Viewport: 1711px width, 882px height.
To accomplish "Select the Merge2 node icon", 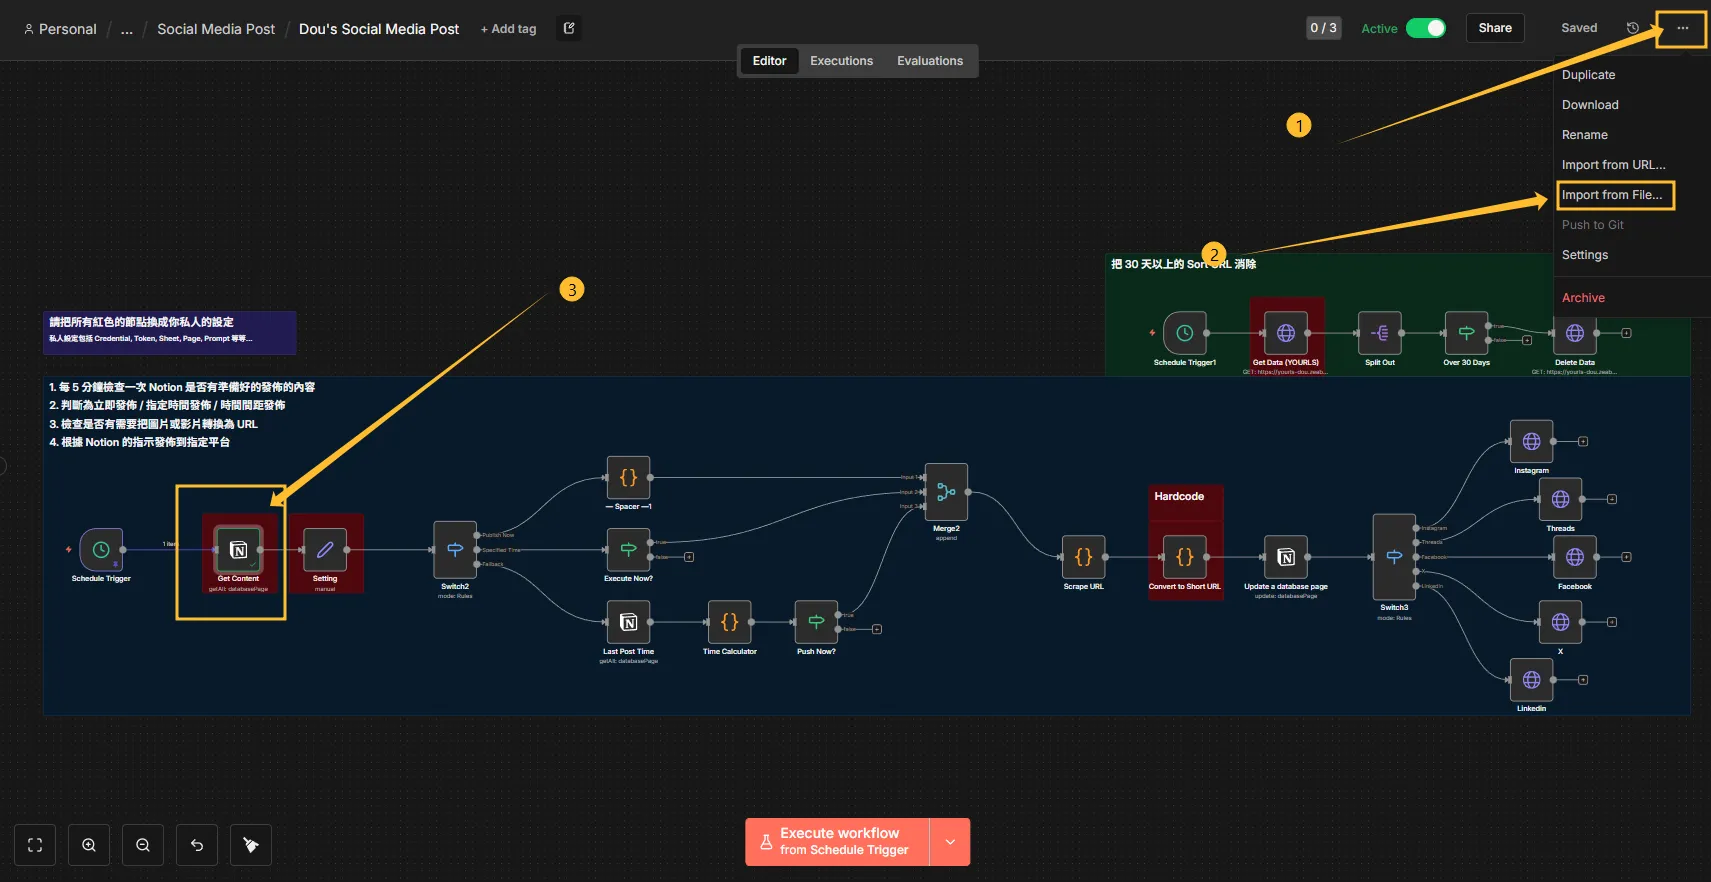I will (946, 492).
